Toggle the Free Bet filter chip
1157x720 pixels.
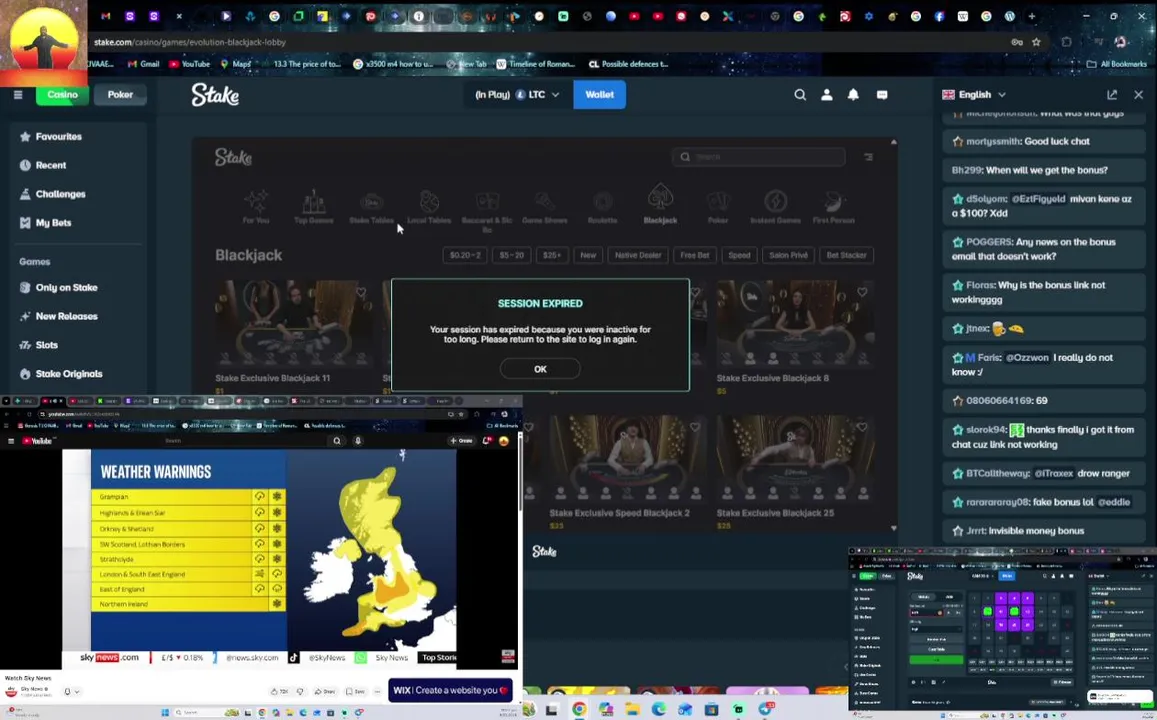click(694, 255)
